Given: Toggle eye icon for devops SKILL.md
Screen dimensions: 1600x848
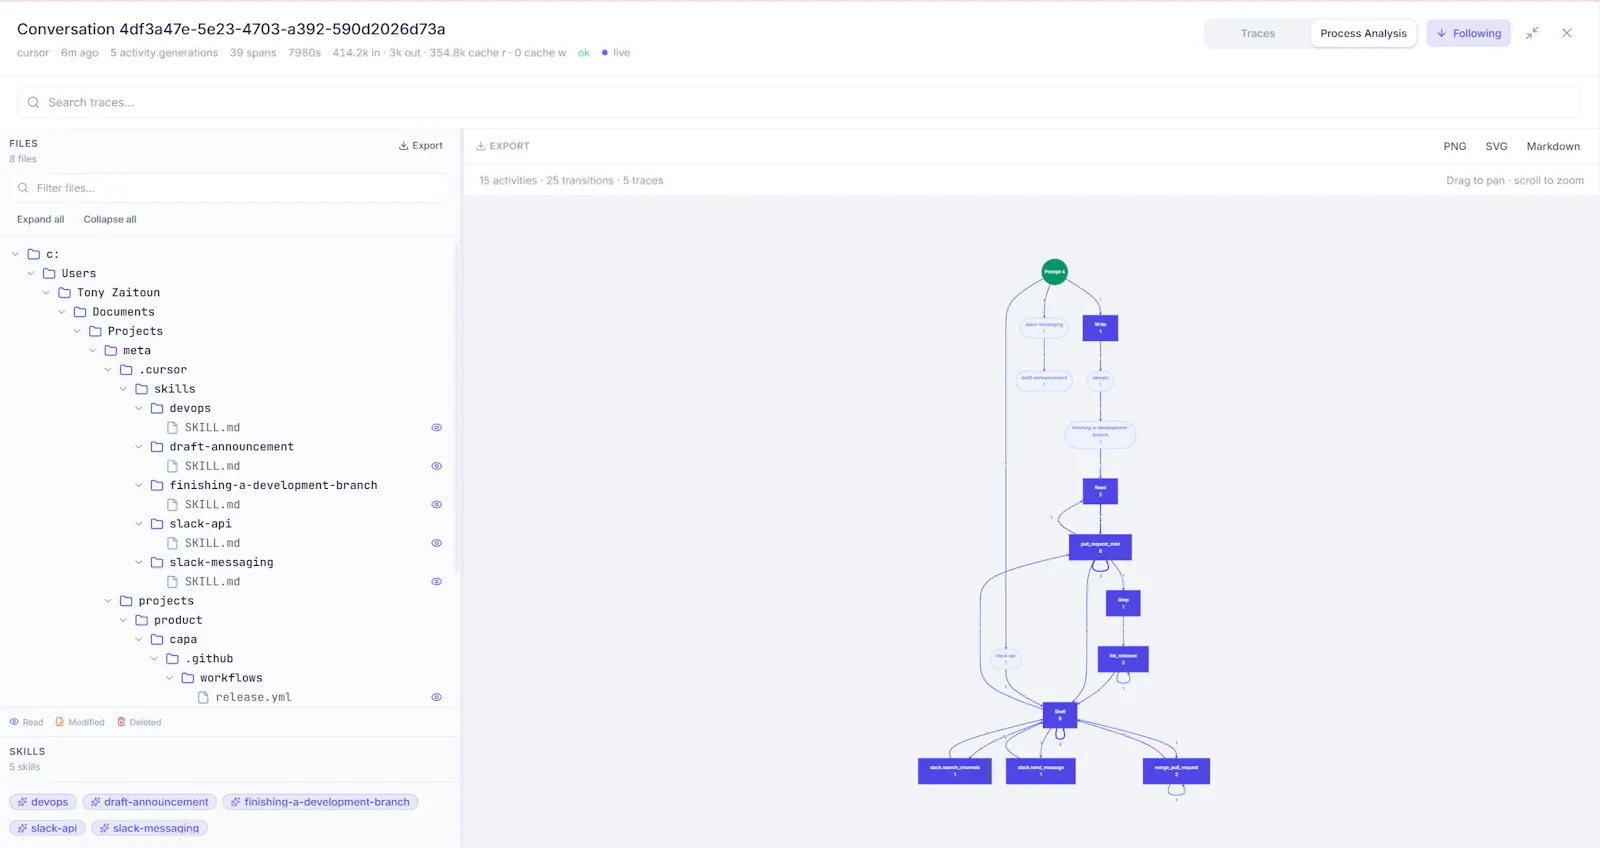Looking at the screenshot, I should [x=436, y=427].
